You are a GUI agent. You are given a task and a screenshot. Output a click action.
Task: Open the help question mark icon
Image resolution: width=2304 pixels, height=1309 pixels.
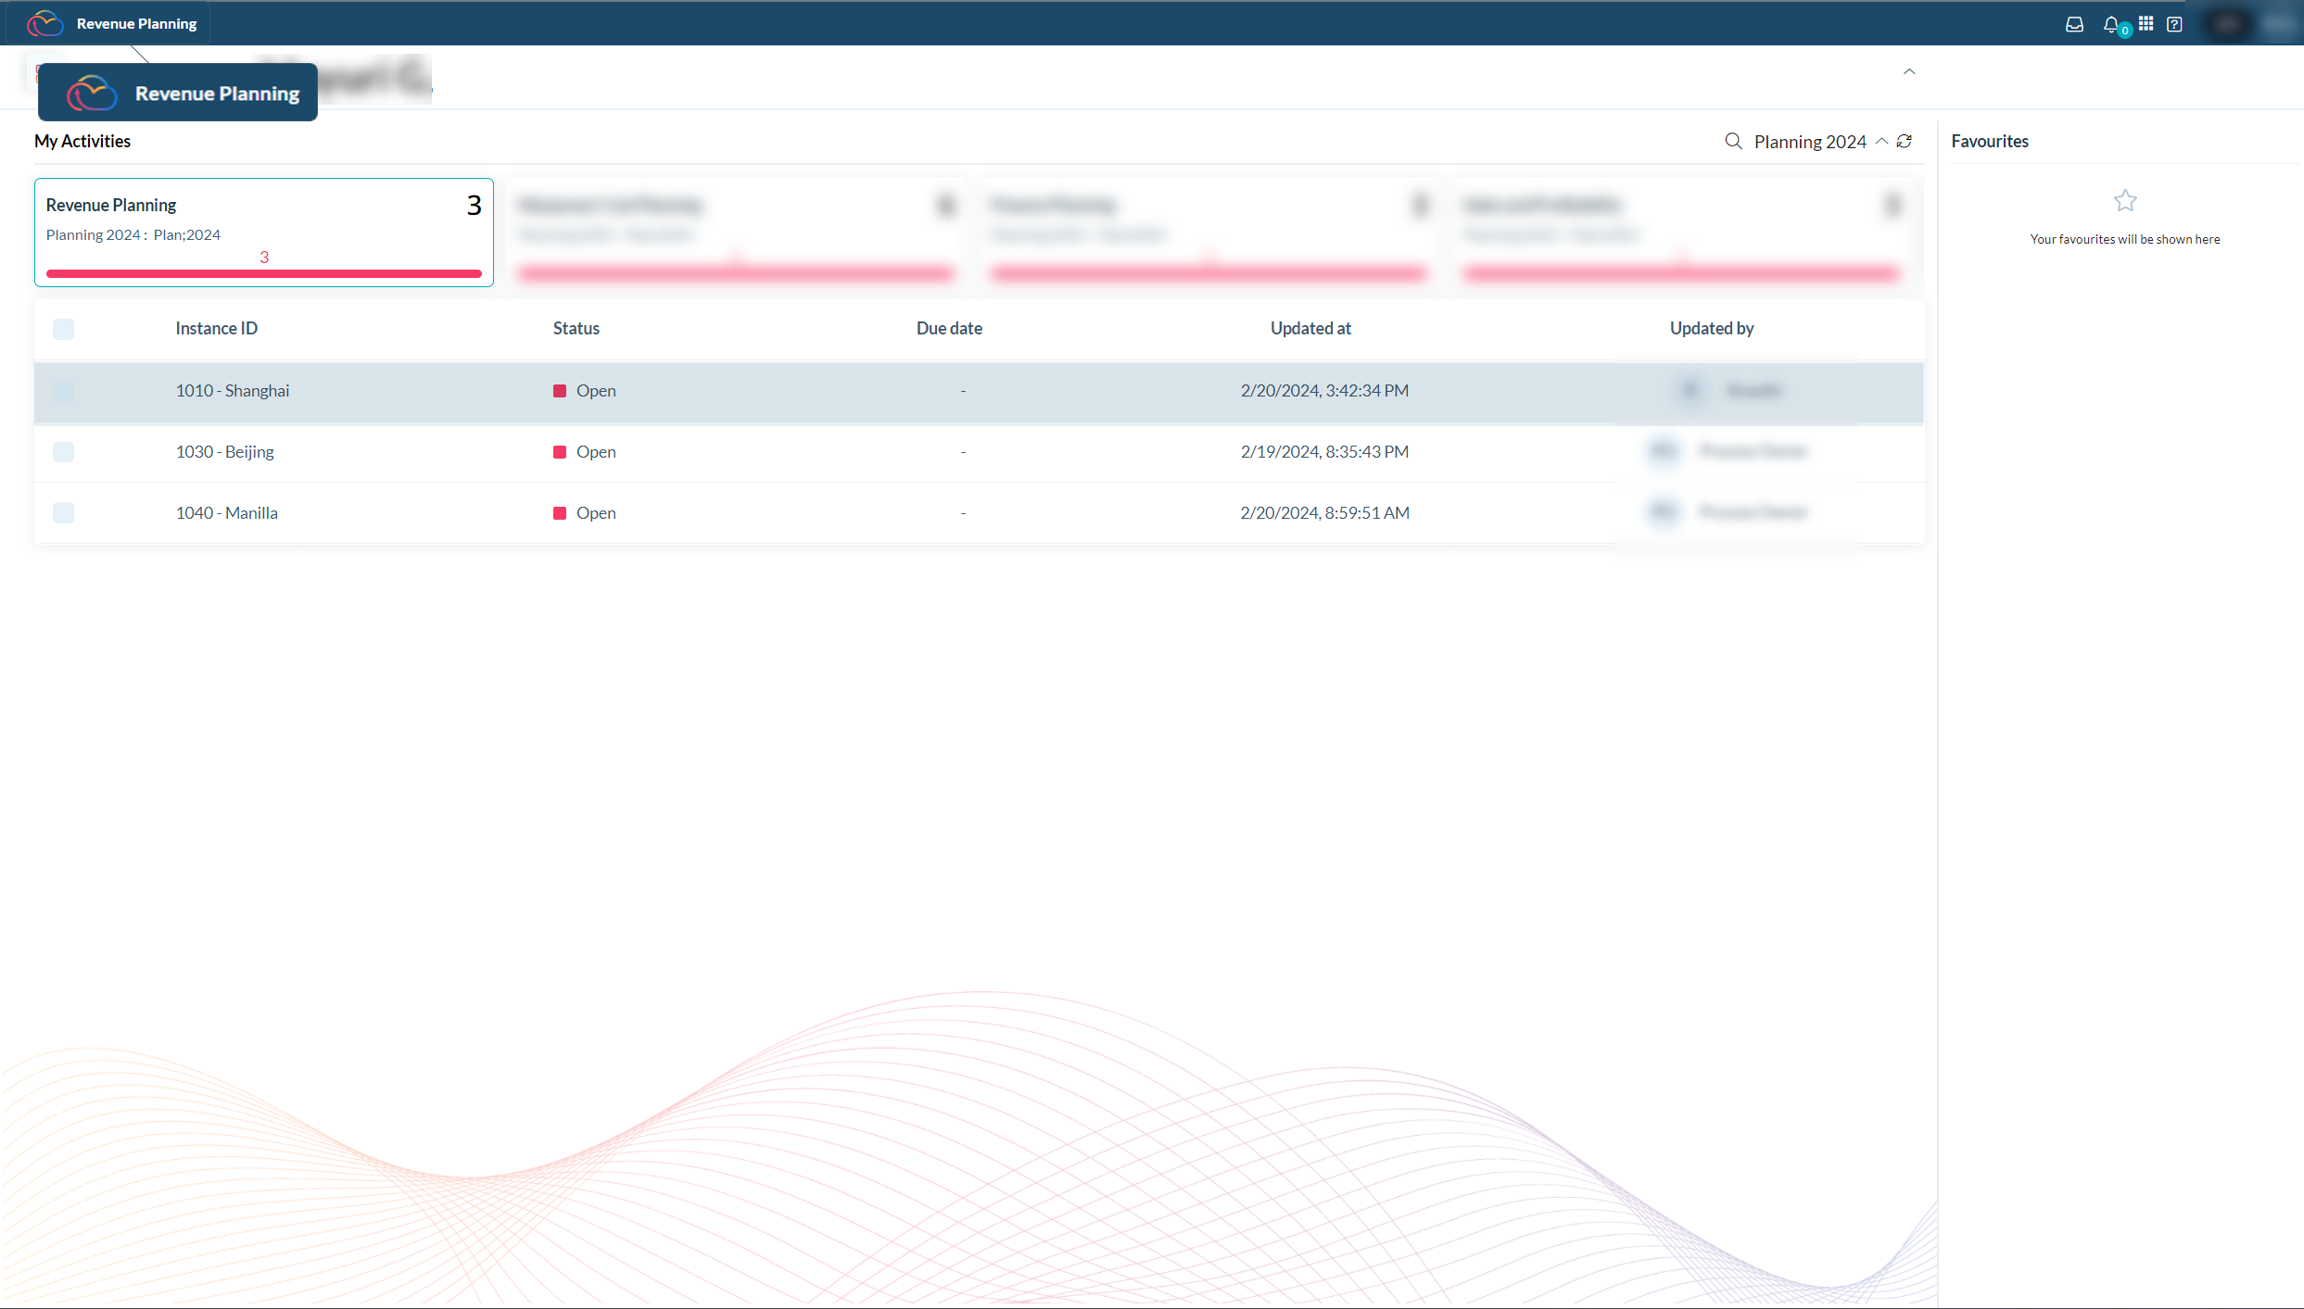click(x=2174, y=24)
